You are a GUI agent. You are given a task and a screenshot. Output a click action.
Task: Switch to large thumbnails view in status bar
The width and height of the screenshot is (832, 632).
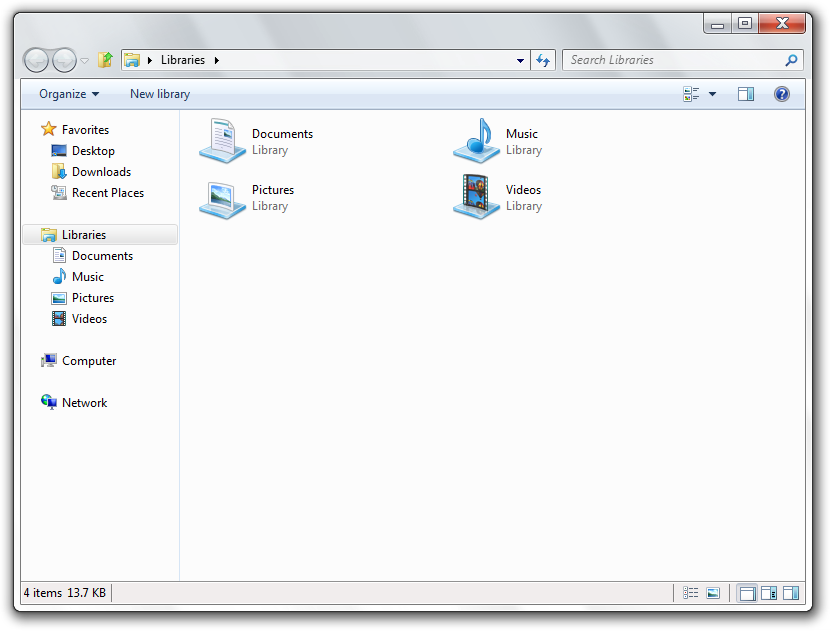[x=713, y=593]
